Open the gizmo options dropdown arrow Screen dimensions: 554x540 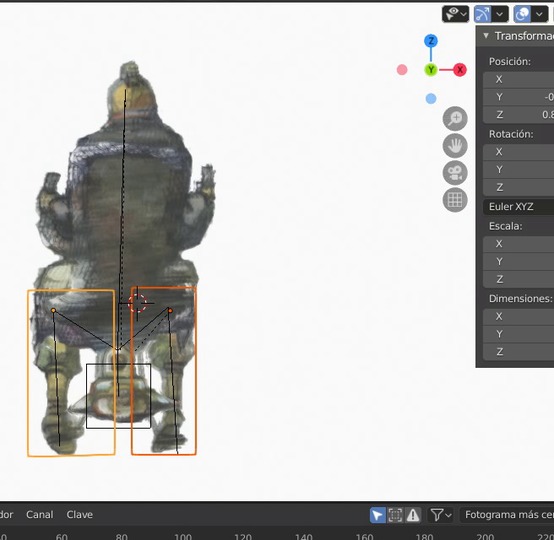(500, 14)
